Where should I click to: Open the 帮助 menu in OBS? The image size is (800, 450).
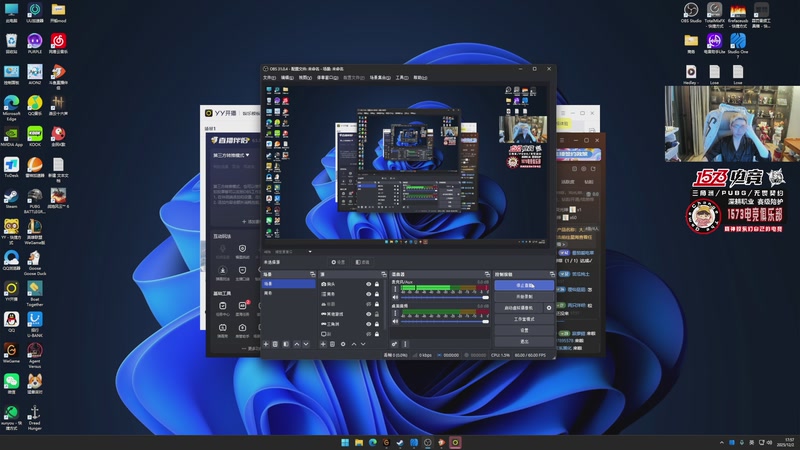point(420,78)
